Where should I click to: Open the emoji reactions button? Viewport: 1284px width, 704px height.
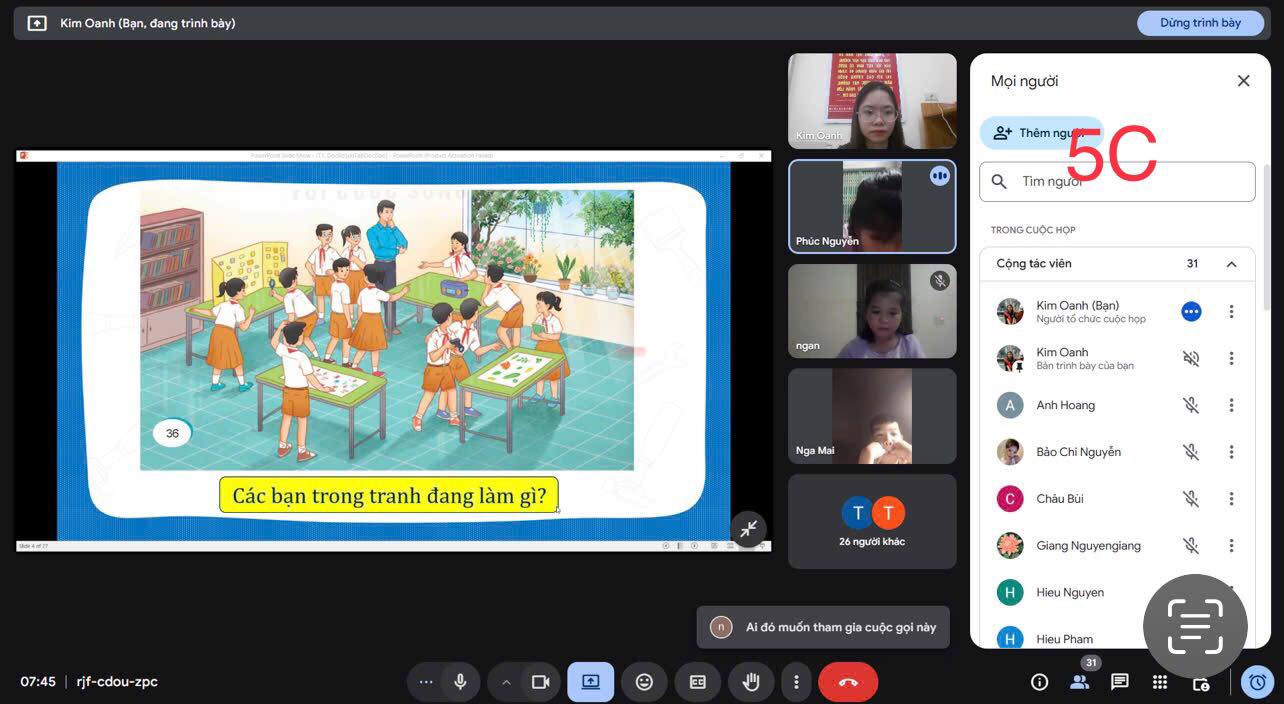tap(644, 682)
